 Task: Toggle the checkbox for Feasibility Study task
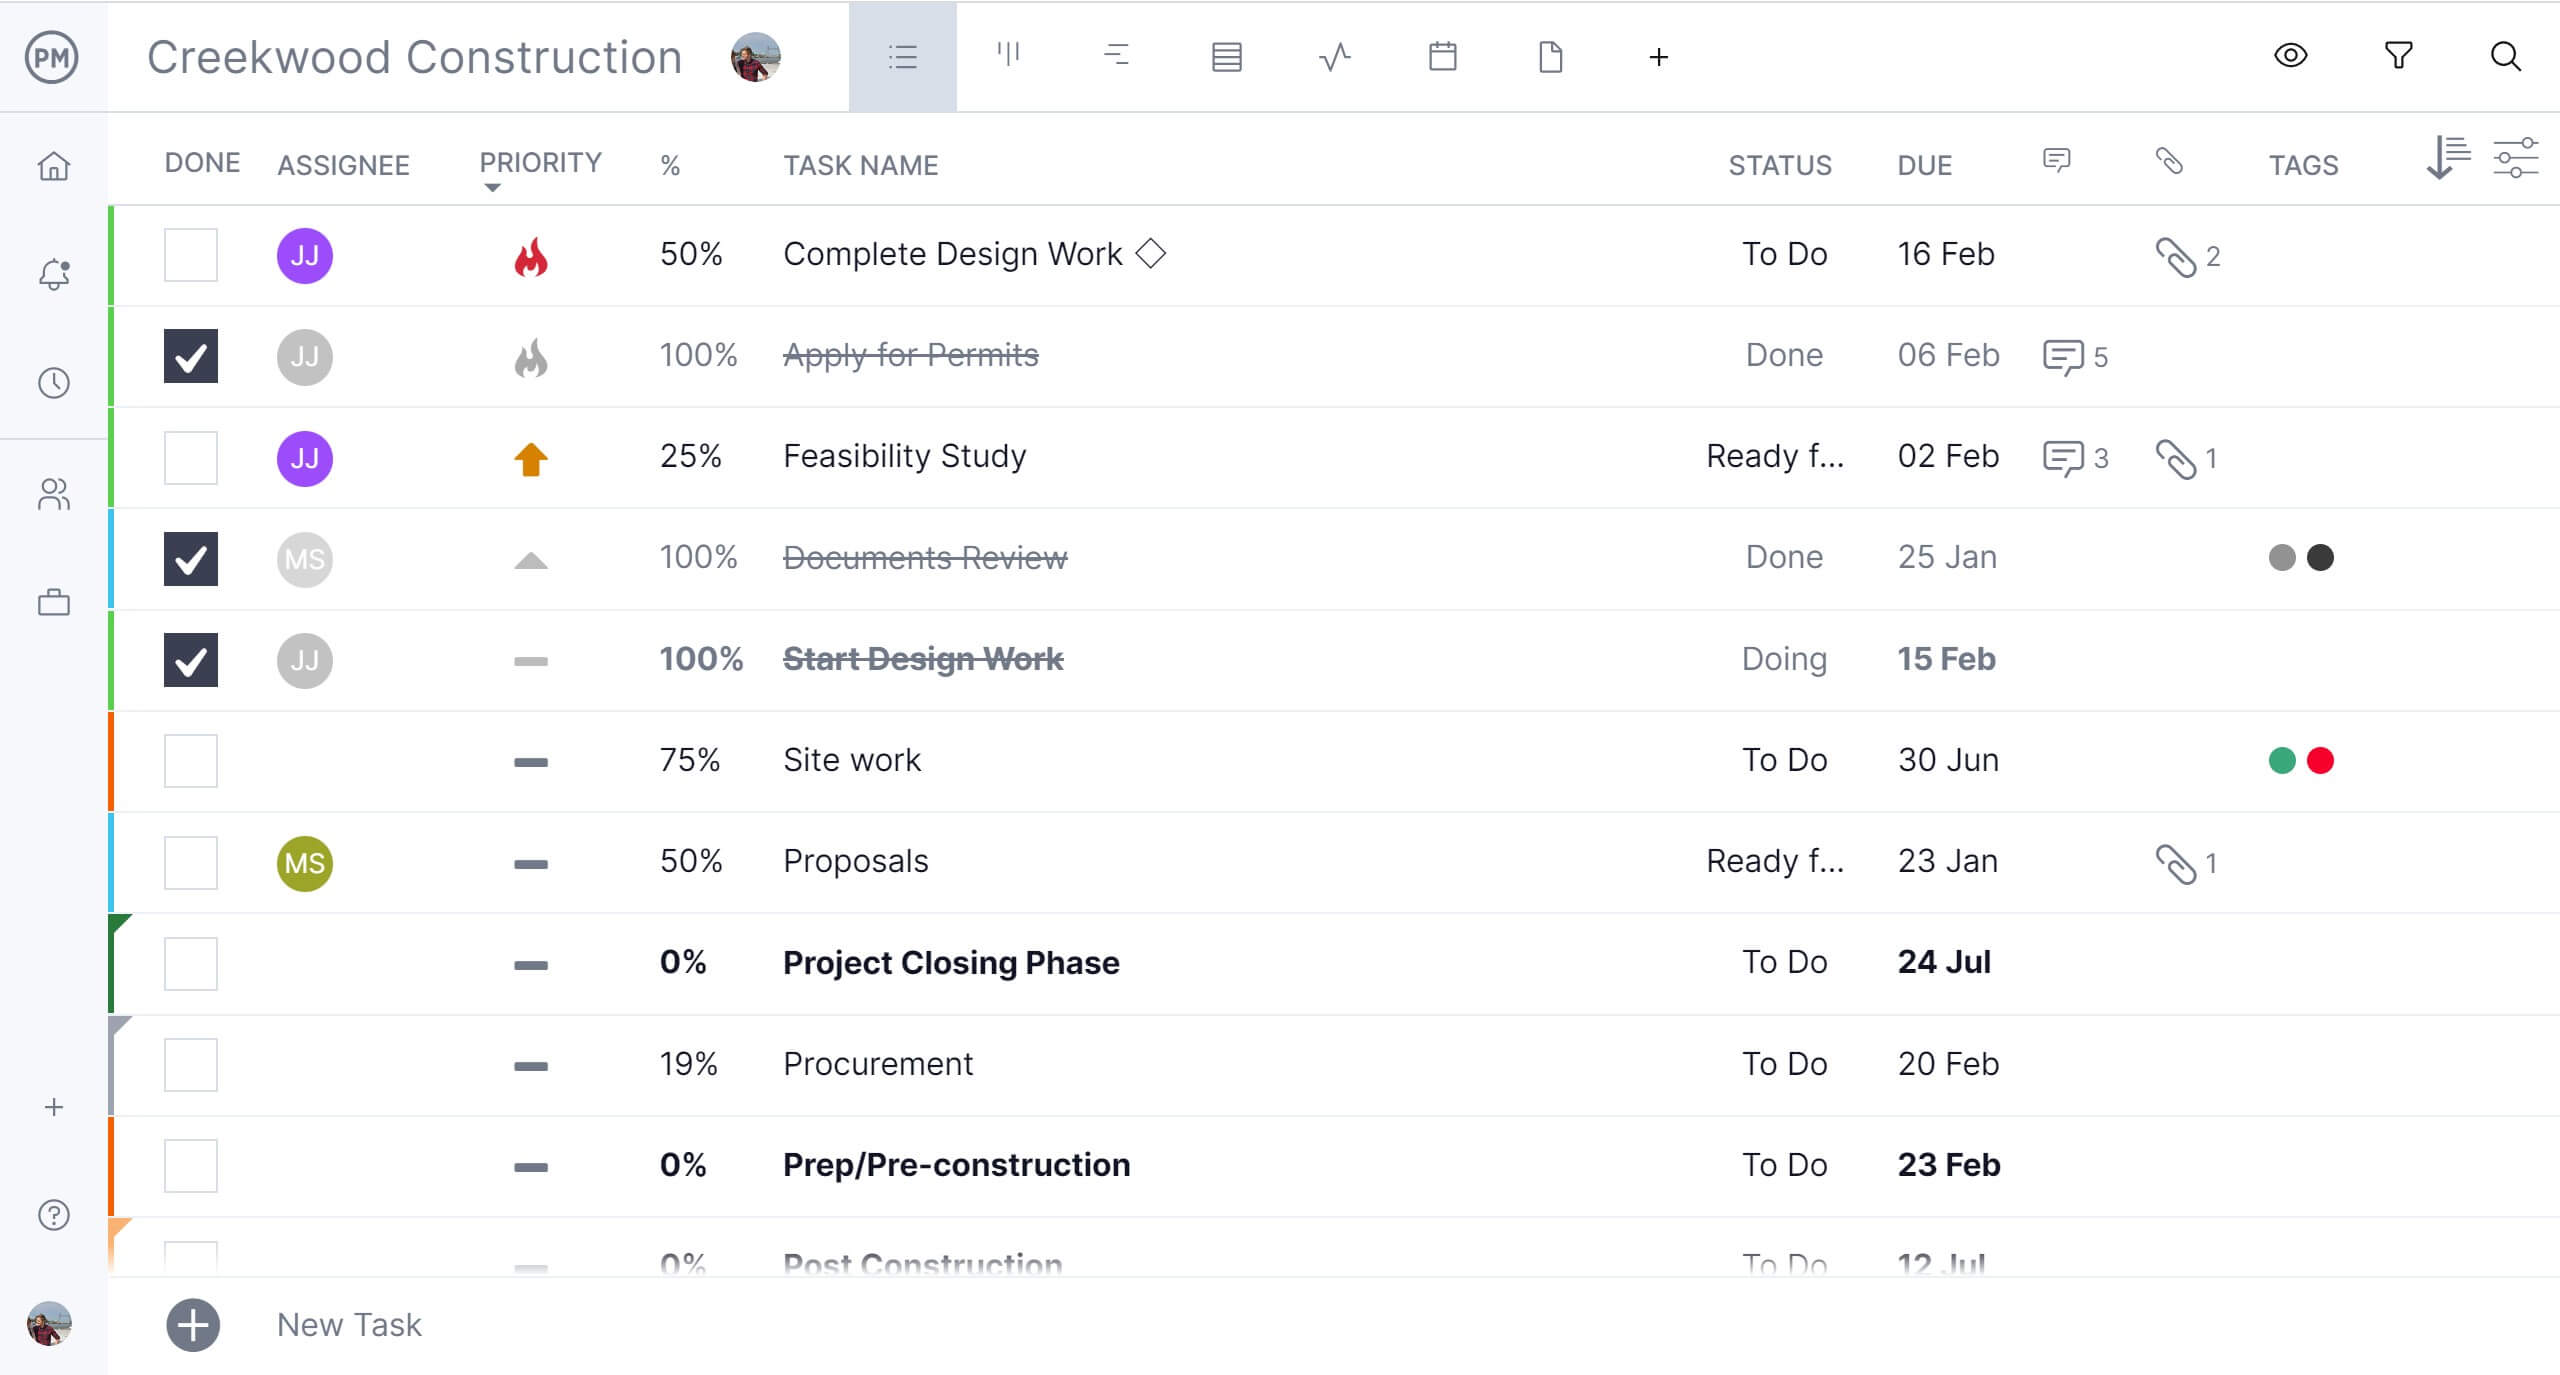pos(190,457)
